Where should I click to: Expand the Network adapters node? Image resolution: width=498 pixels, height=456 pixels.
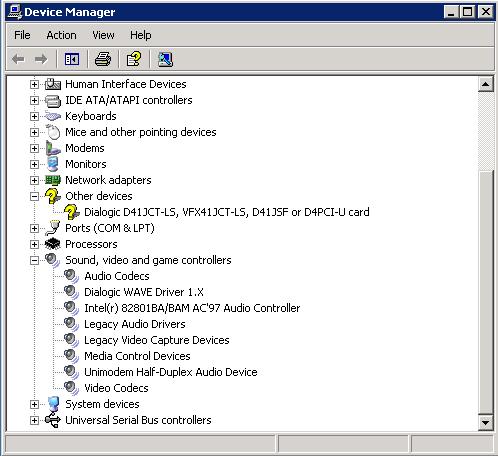pos(34,180)
